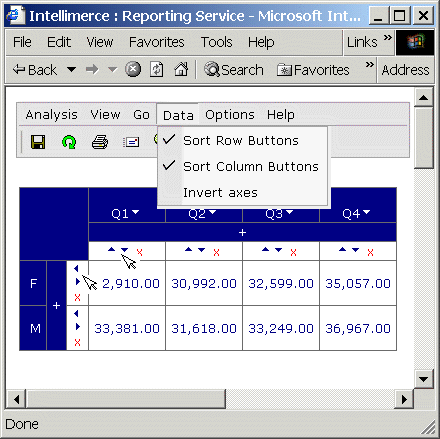Viewport: 440px width, 439px height.
Task: Click the Links toolbar label
Action: click(362, 42)
